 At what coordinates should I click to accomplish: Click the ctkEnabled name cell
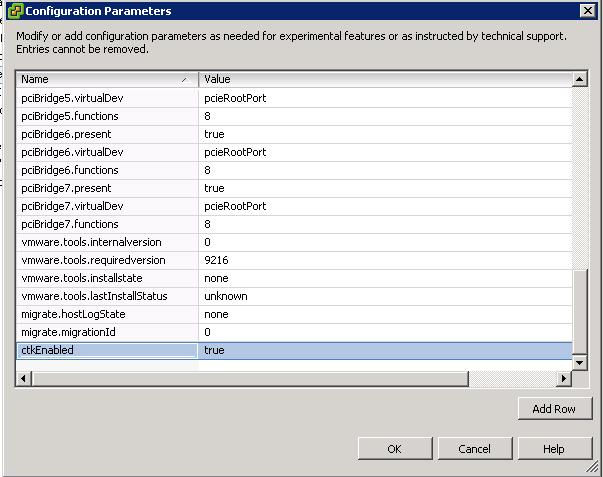(107, 350)
